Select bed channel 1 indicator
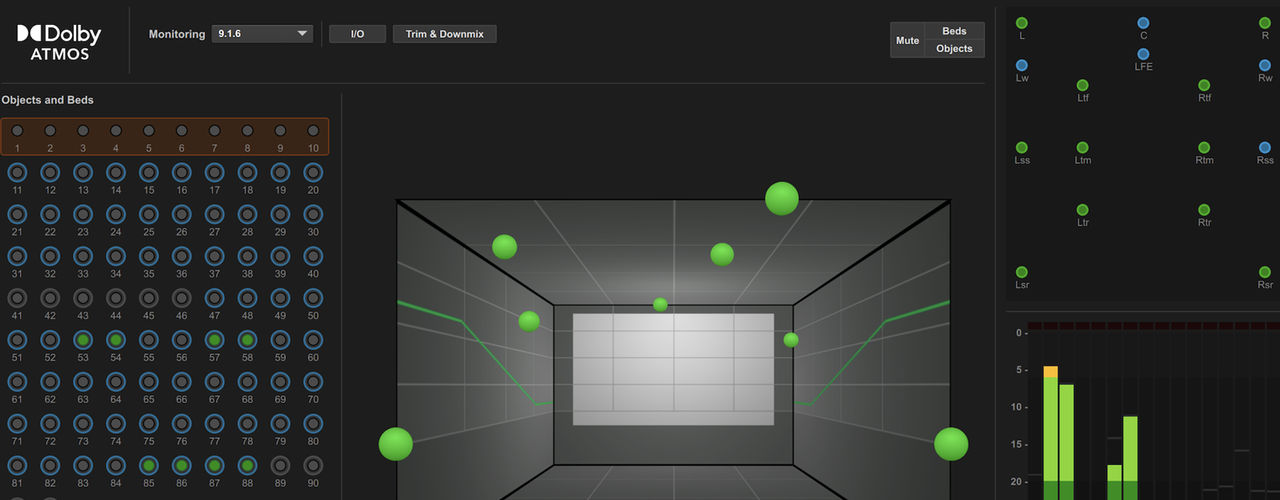 (x=17, y=131)
